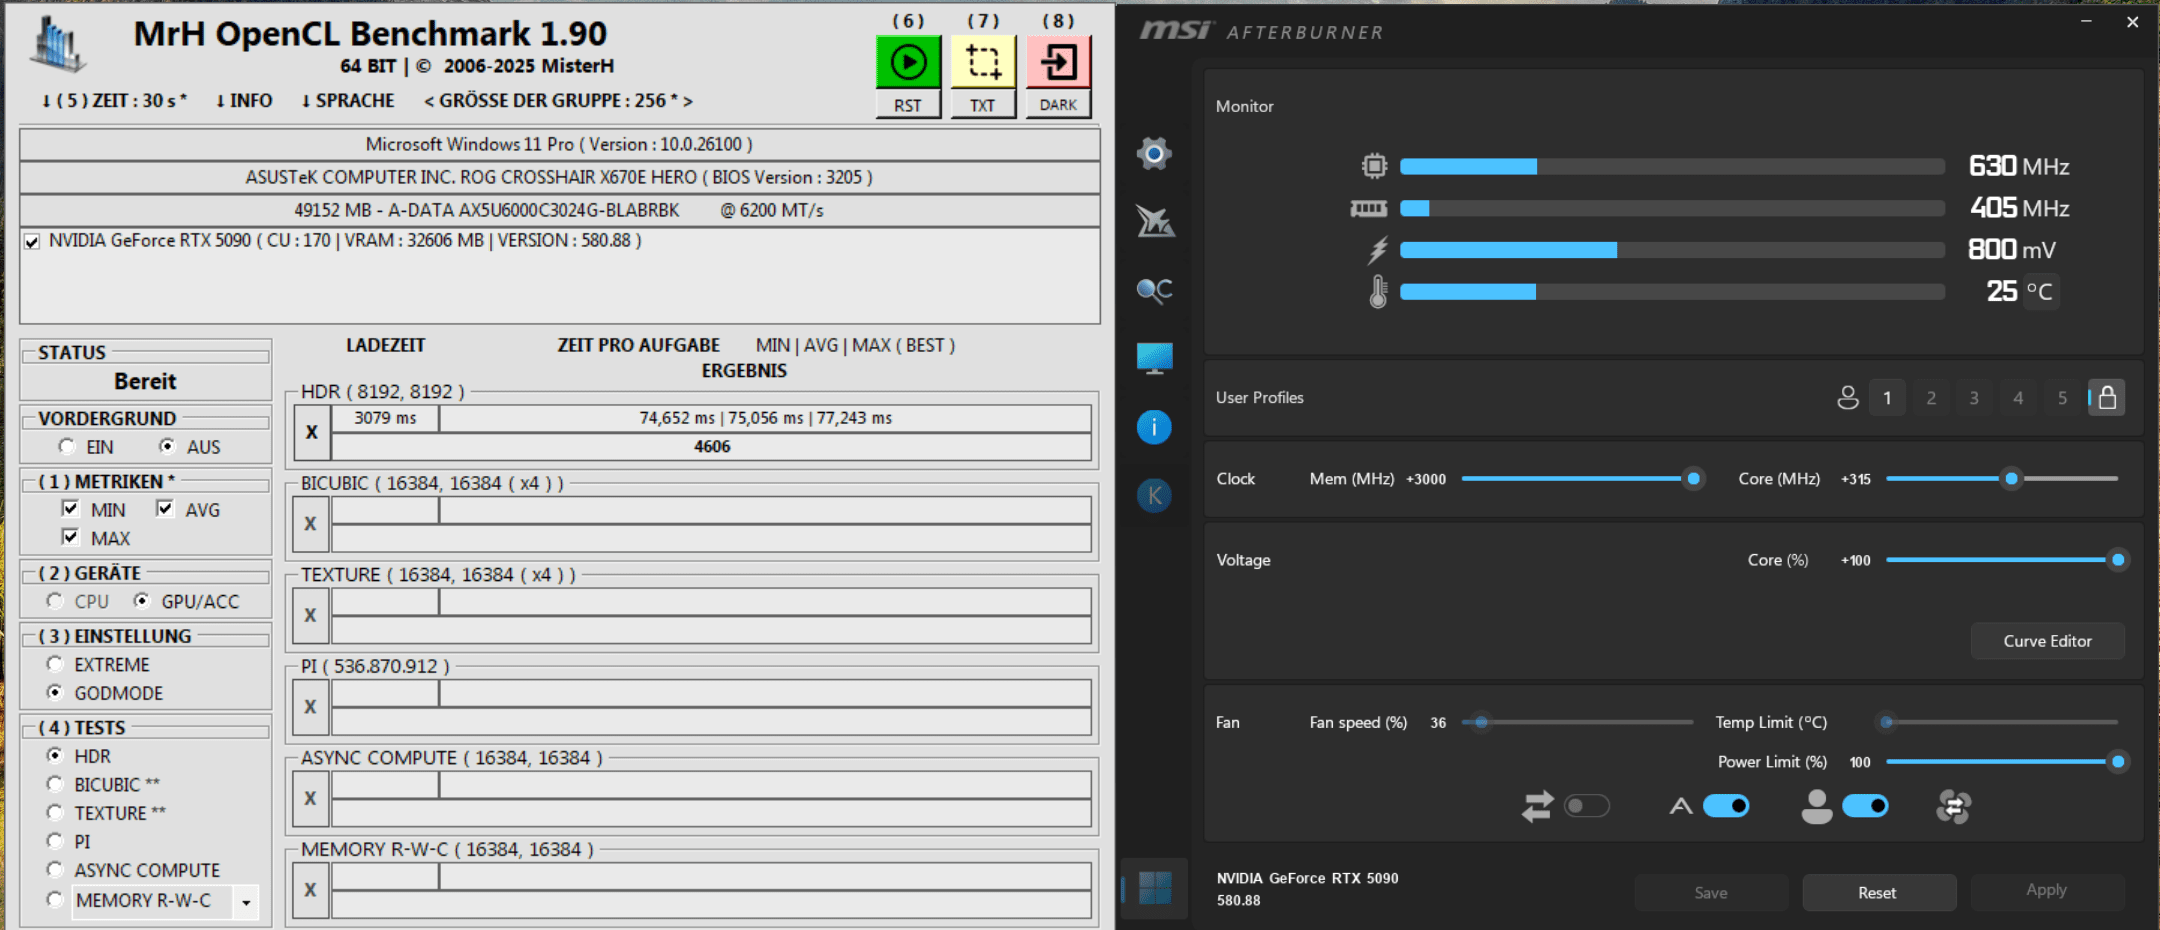Viewport: 2160px width, 930px height.
Task: Open the SPRACHE language menu
Action: point(347,101)
